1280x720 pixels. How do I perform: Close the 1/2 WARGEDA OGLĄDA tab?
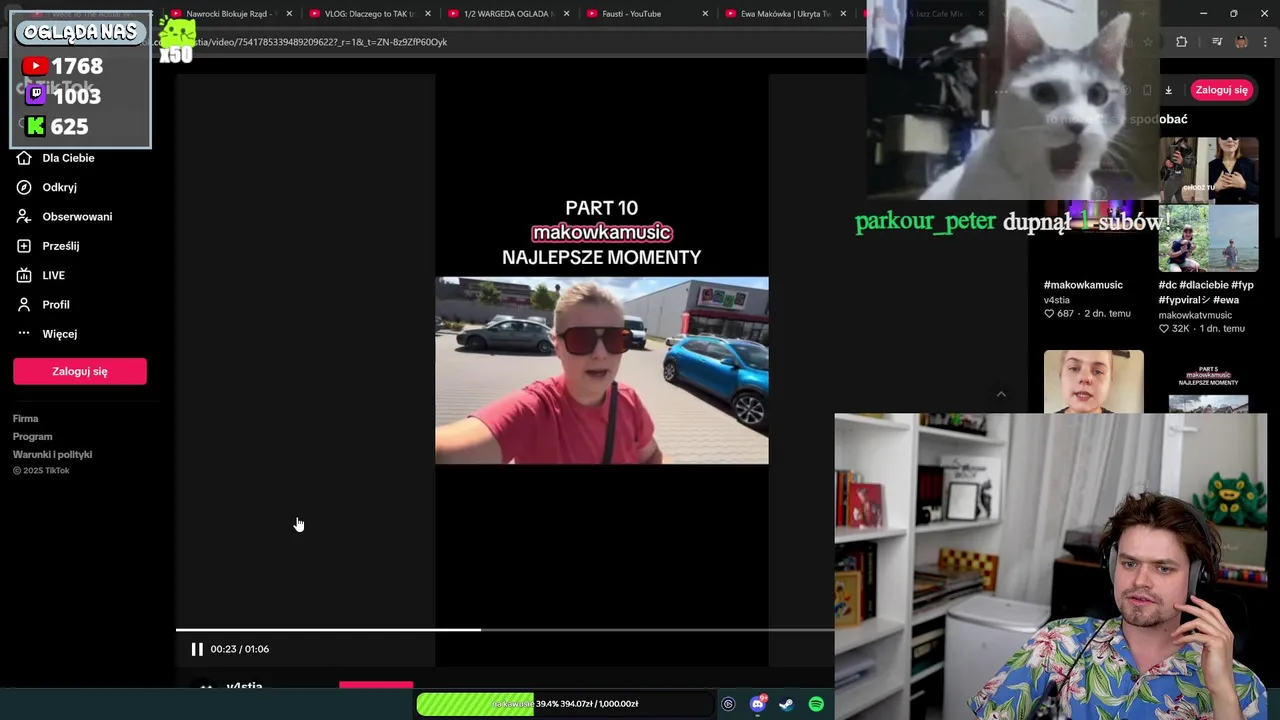(567, 14)
